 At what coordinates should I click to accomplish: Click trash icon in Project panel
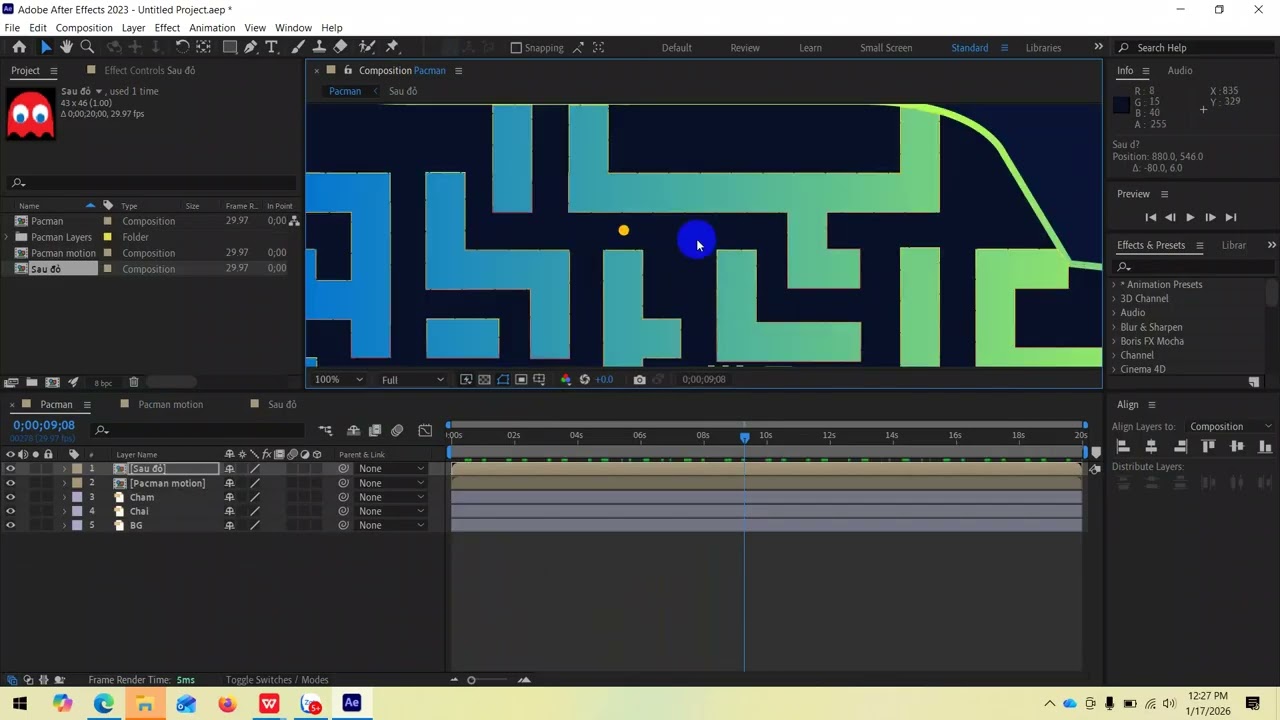(x=134, y=382)
